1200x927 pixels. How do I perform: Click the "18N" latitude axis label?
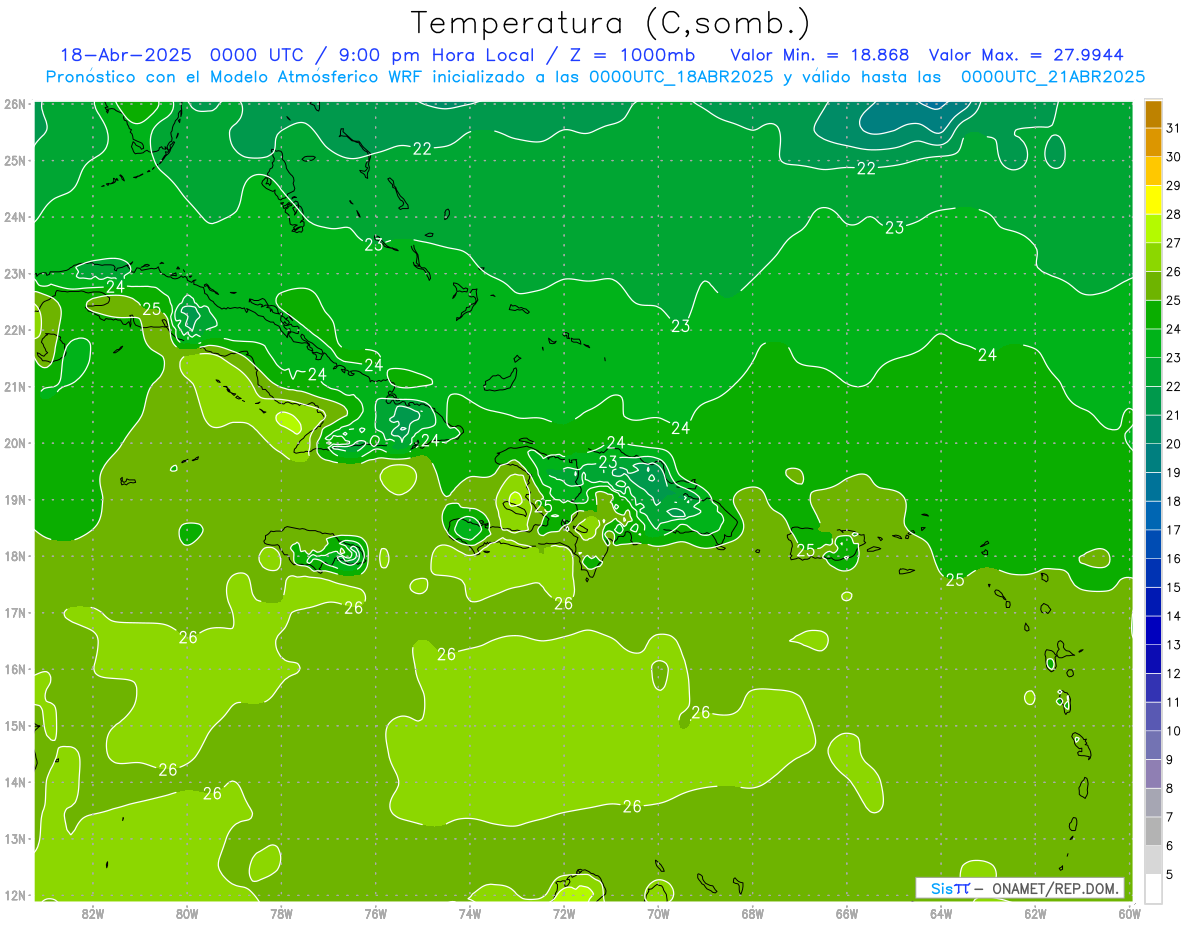click(x=15, y=555)
